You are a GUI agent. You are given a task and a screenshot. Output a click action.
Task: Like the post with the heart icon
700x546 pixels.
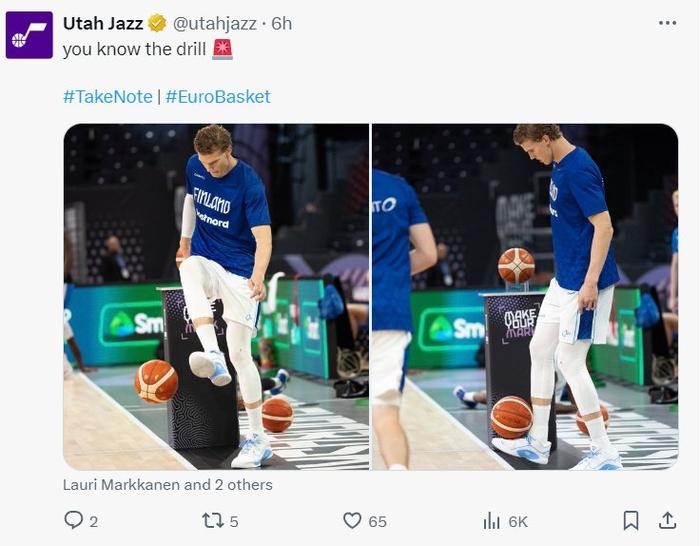coord(352,520)
